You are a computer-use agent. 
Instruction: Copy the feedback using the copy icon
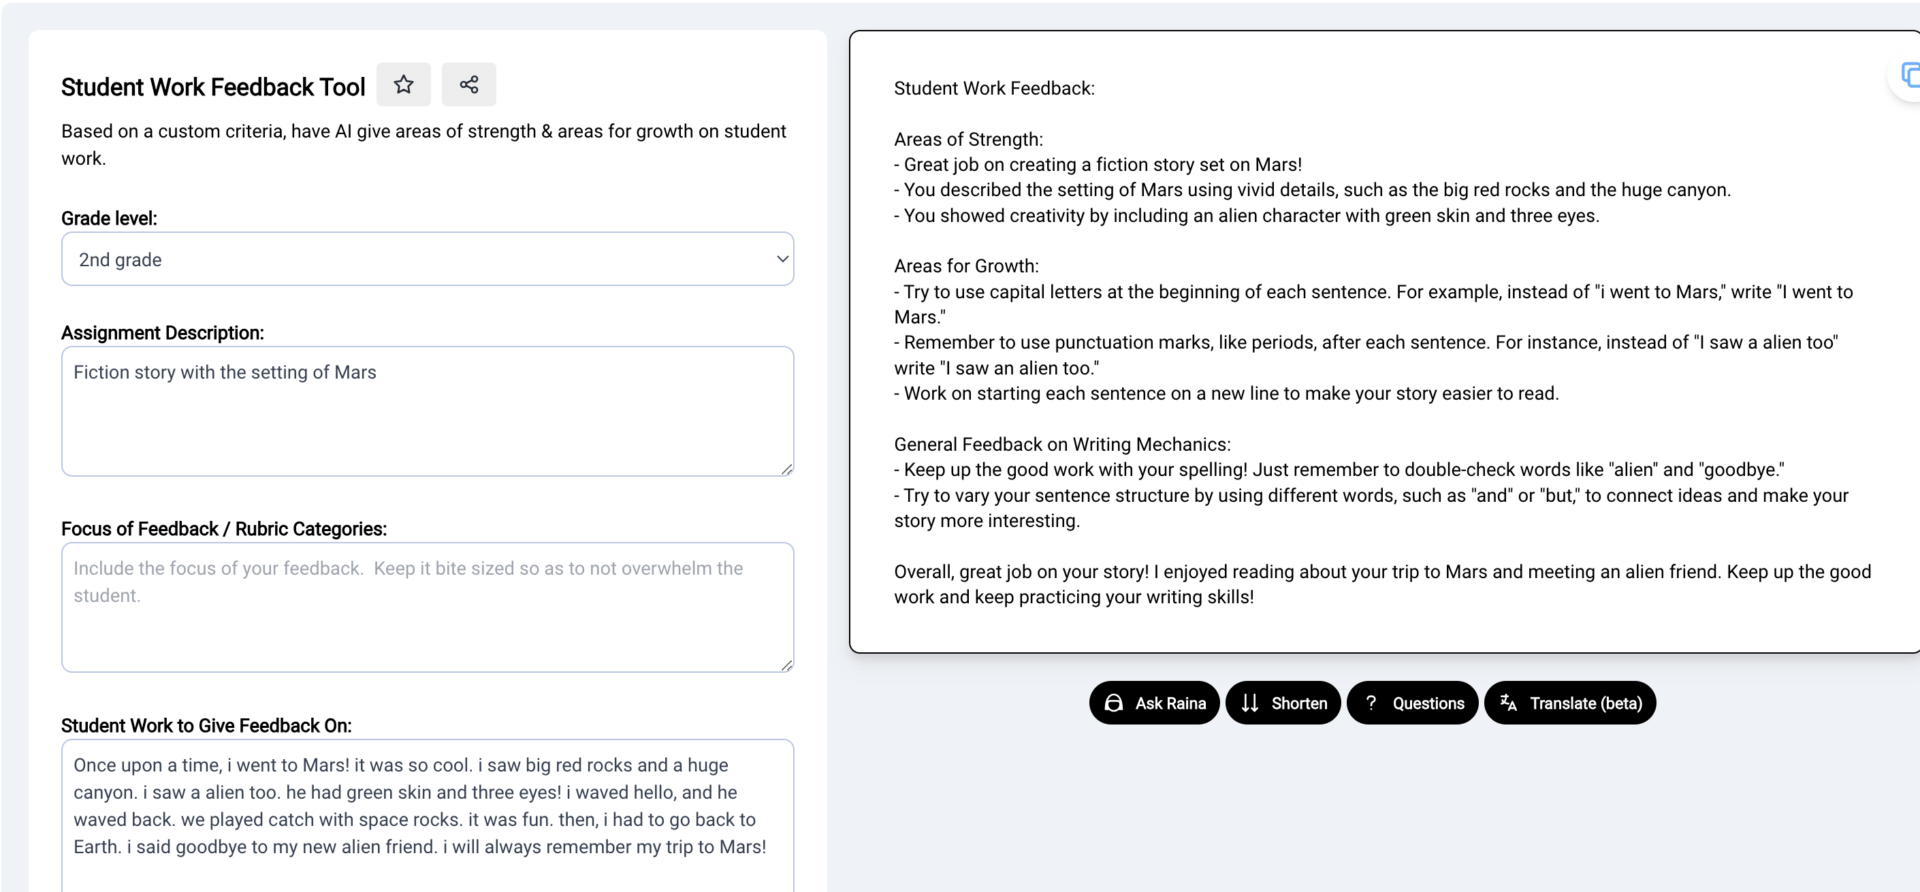(x=1910, y=76)
